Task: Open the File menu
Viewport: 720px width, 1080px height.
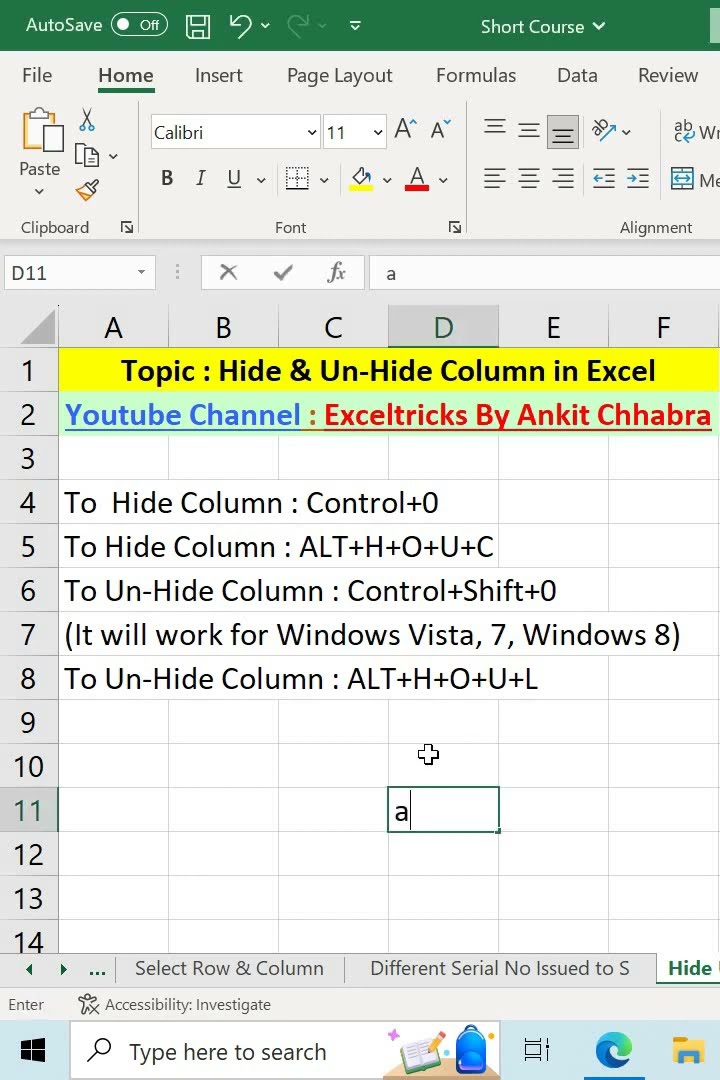Action: point(37,75)
